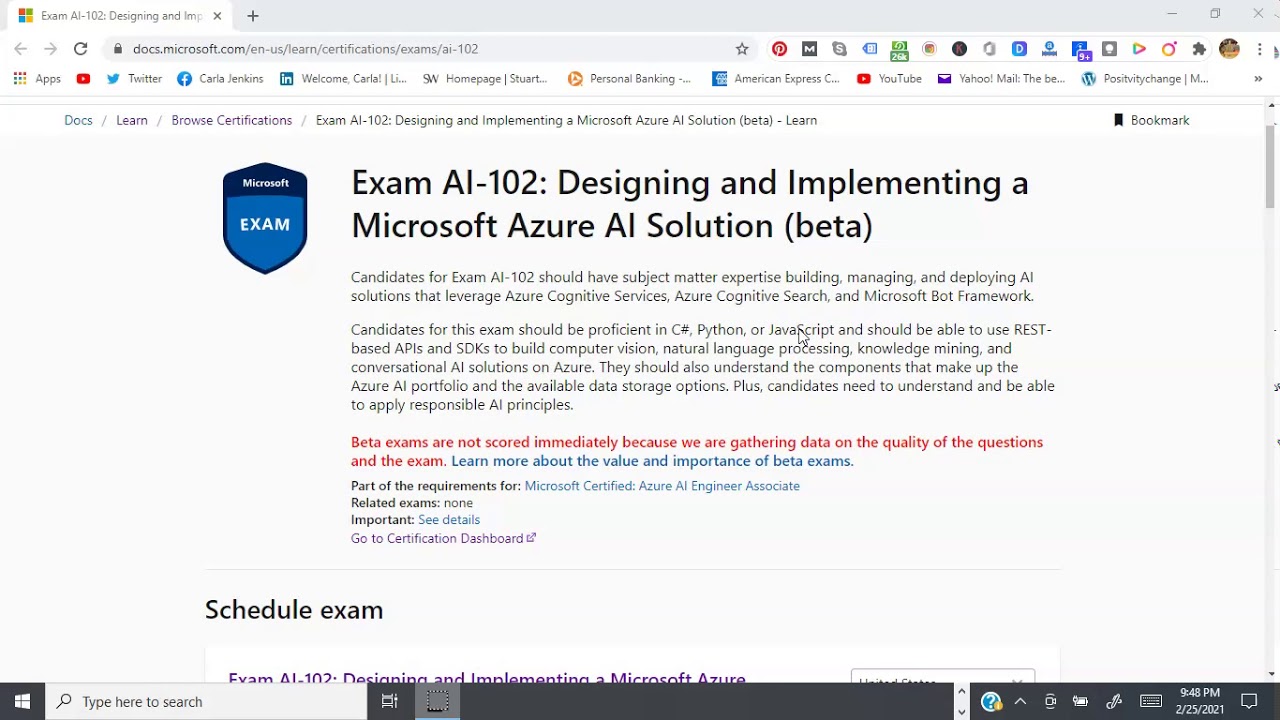1280x720 pixels.
Task: Open the touch keyboard icon
Action: [x=1151, y=701]
